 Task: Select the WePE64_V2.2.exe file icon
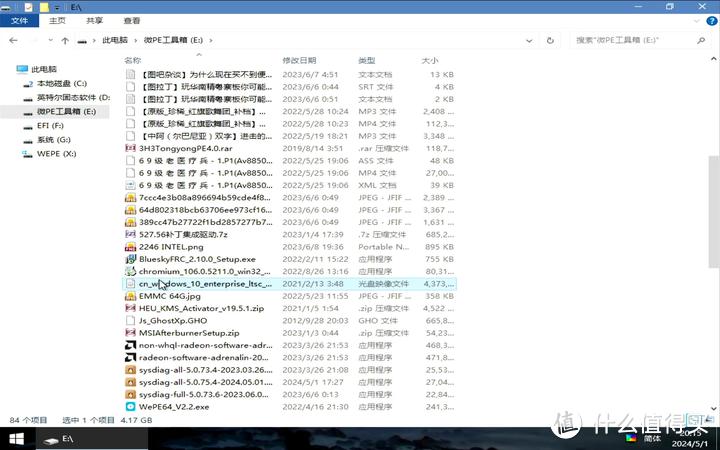coord(131,407)
